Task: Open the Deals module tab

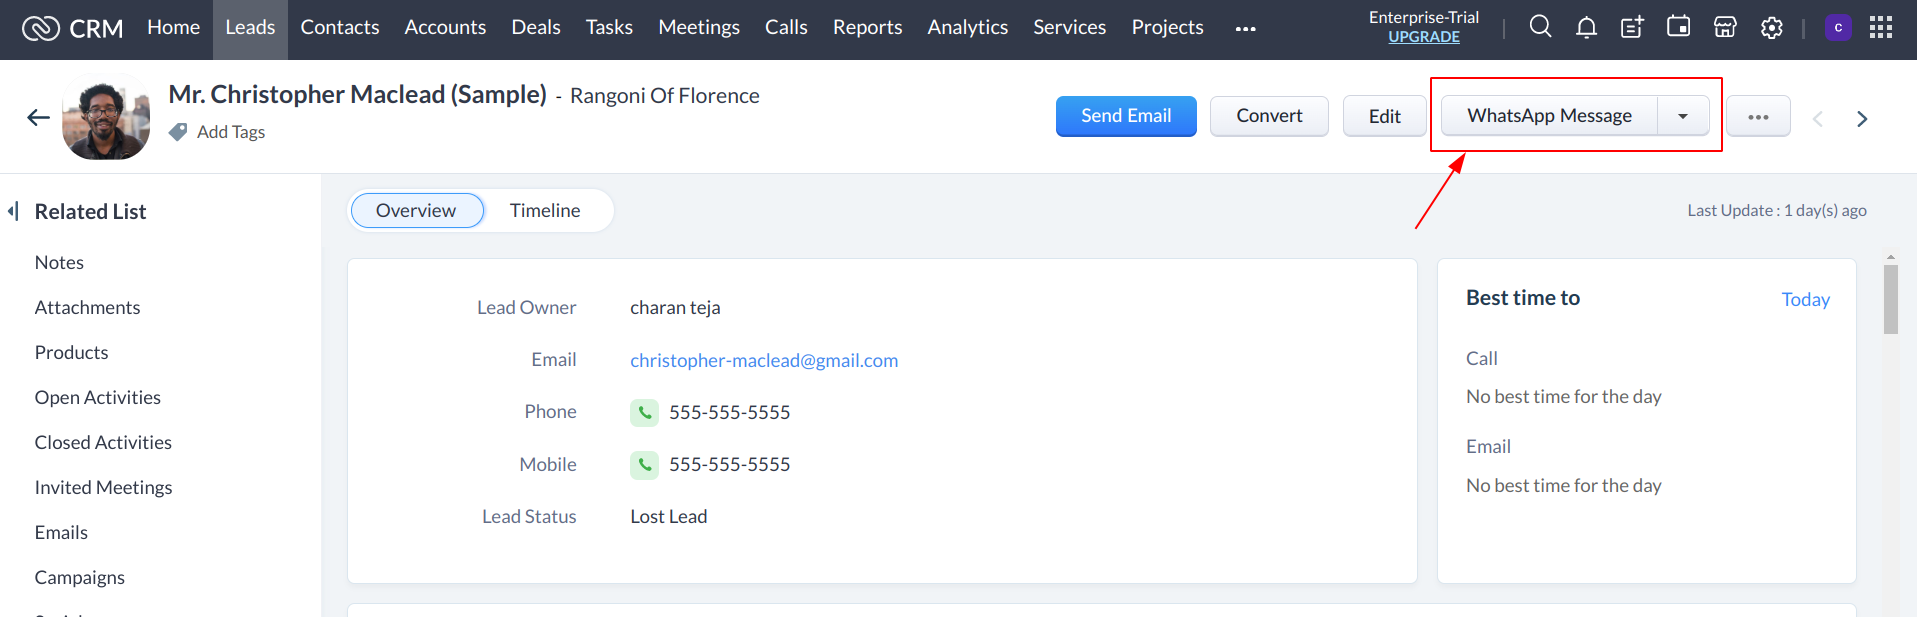Action: [x=536, y=28]
